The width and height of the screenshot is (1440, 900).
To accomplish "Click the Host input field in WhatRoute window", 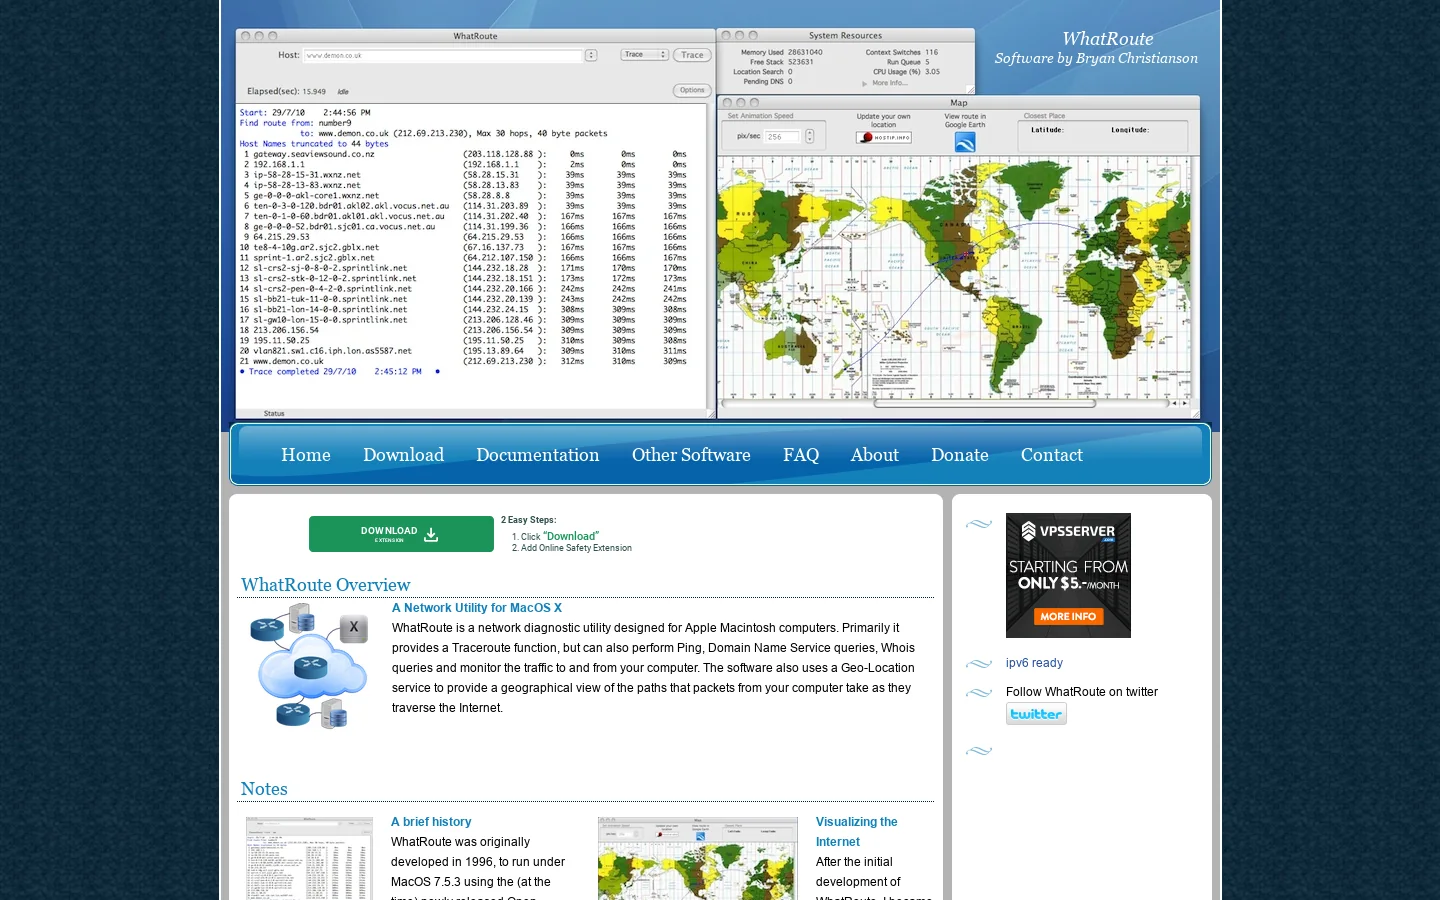I will pos(443,56).
